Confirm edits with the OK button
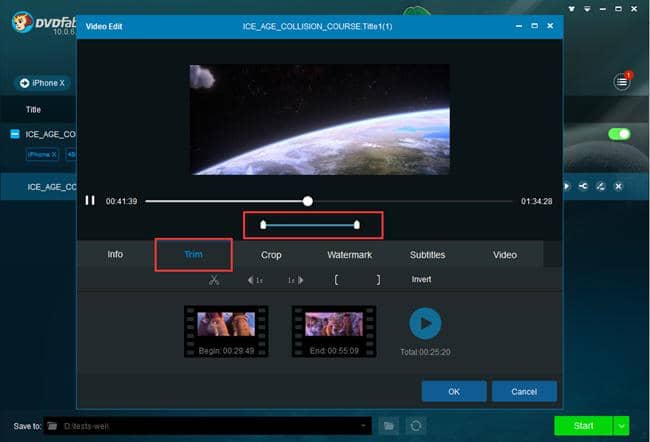This screenshot has width=650, height=442. click(x=454, y=391)
